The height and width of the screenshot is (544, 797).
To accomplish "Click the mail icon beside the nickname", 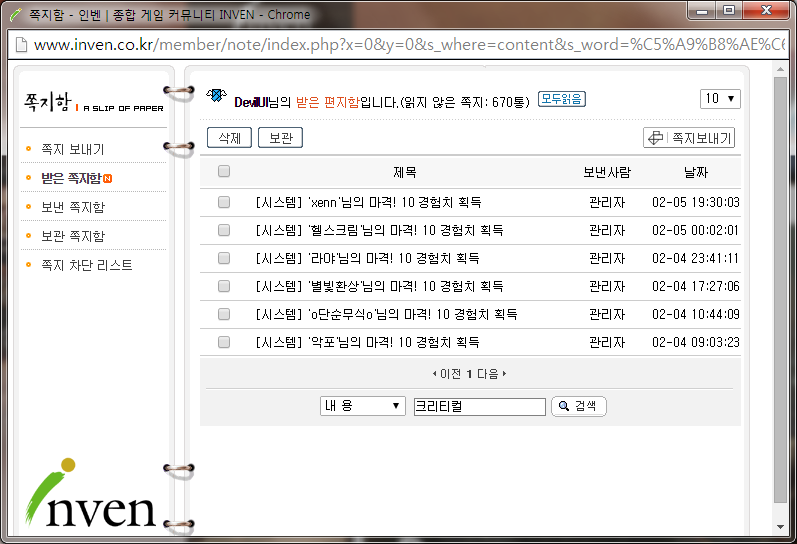I will (x=215, y=97).
